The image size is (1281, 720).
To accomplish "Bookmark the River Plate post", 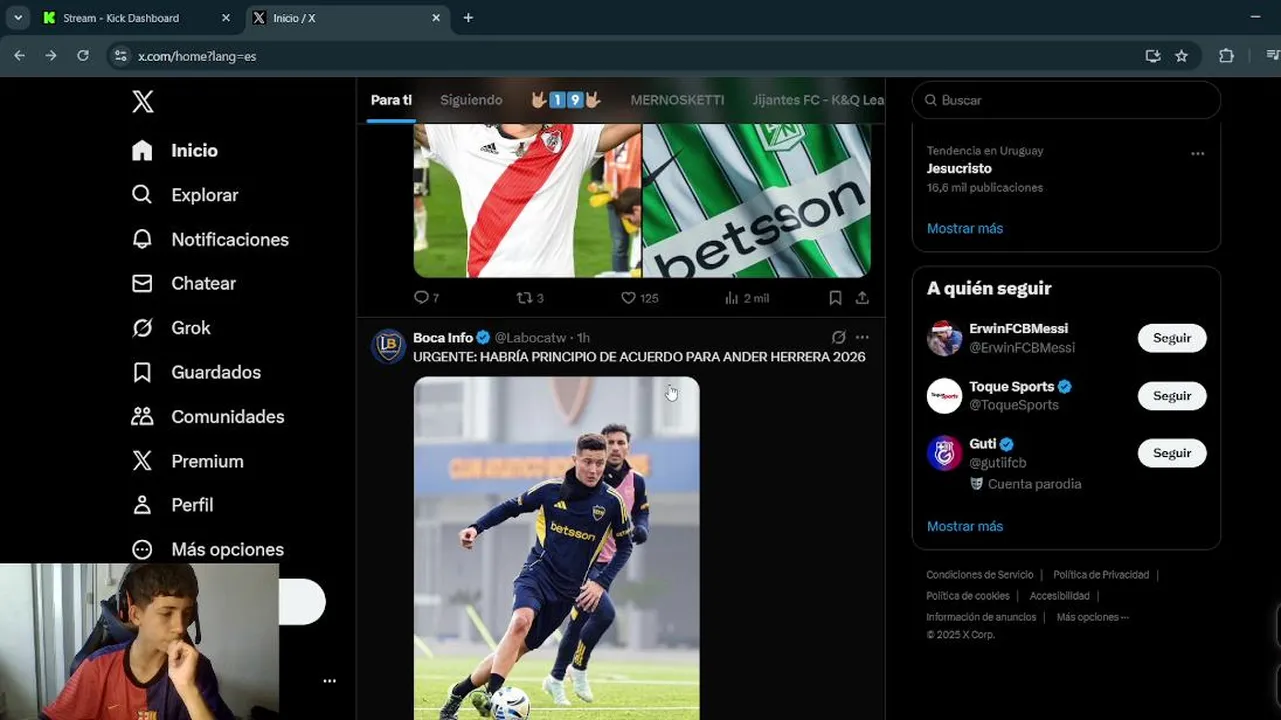I will pyautogui.click(x=835, y=298).
